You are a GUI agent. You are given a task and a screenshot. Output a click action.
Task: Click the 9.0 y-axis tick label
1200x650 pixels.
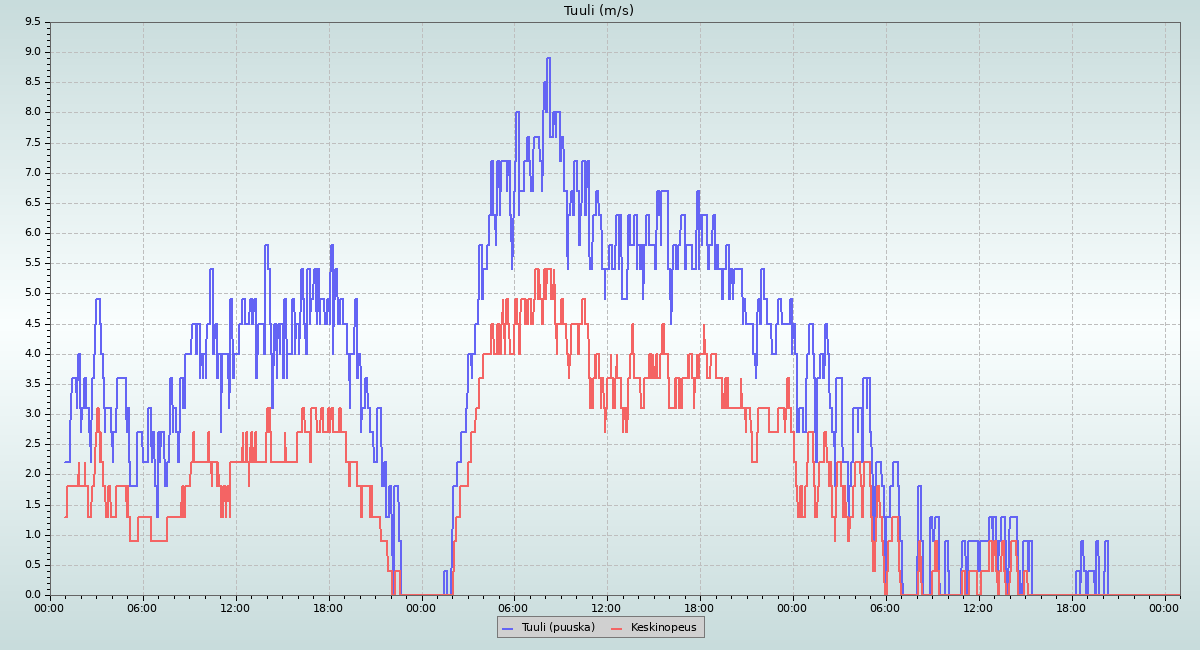(32, 52)
